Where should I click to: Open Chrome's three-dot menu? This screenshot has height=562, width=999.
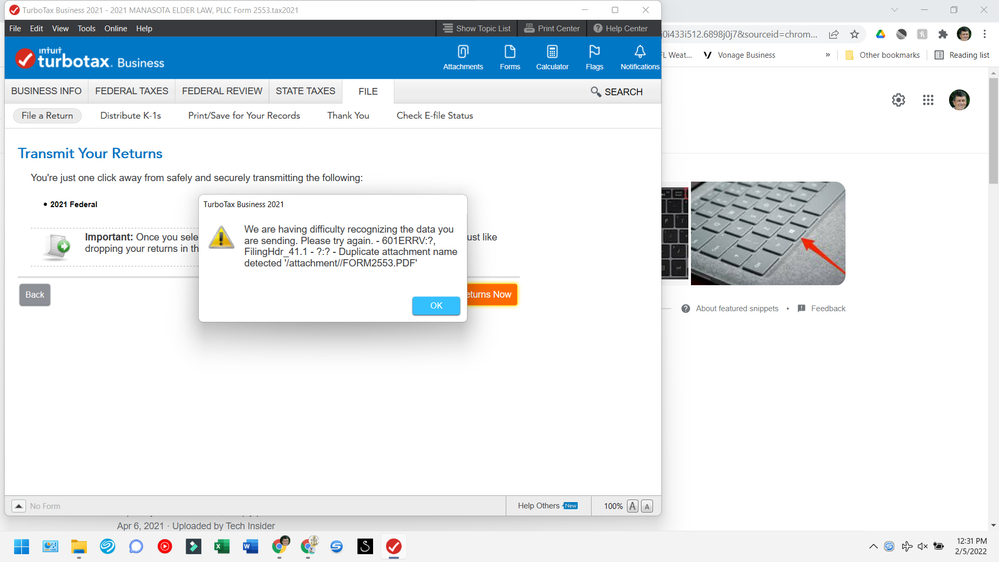[985, 34]
